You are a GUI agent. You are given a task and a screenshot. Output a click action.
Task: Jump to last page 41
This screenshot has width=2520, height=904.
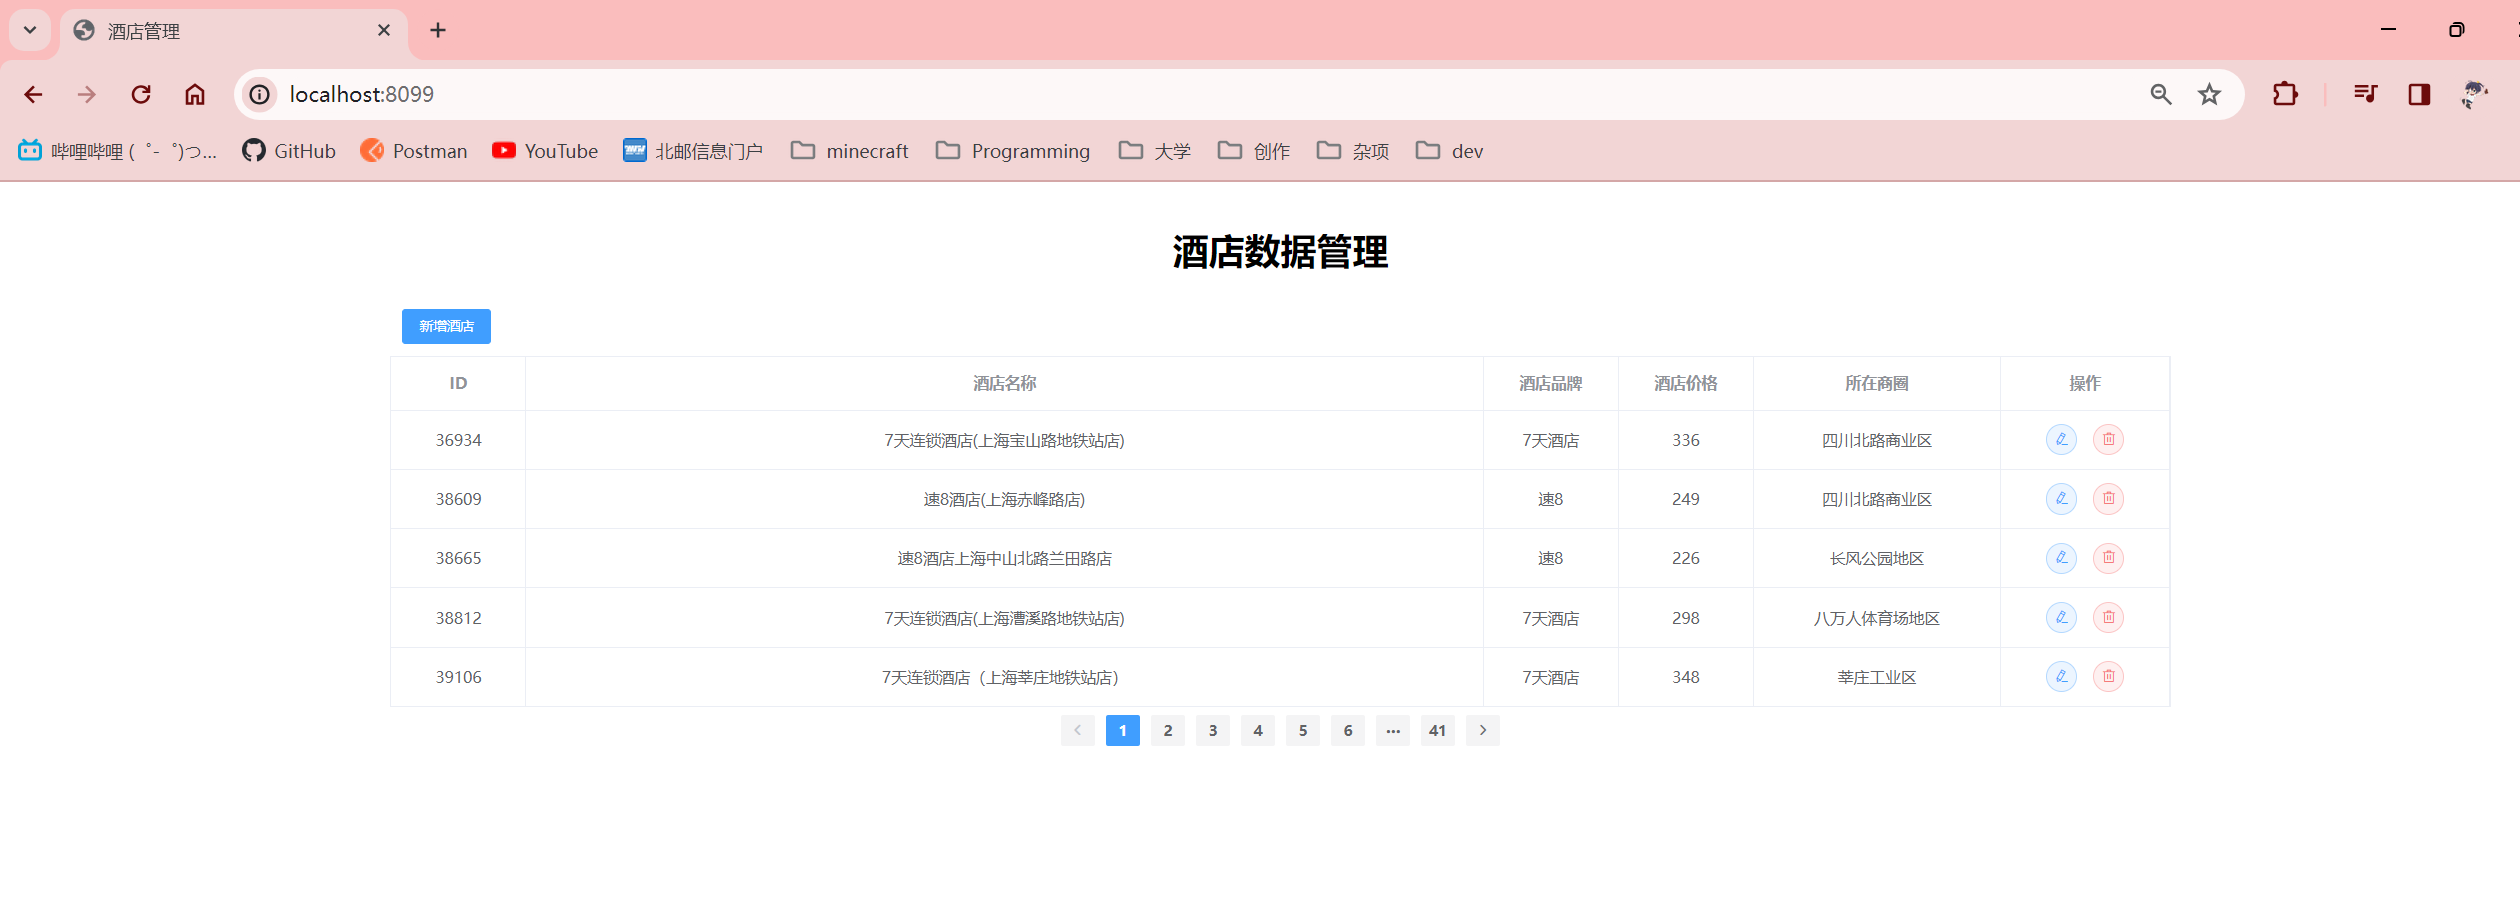tap(1438, 731)
